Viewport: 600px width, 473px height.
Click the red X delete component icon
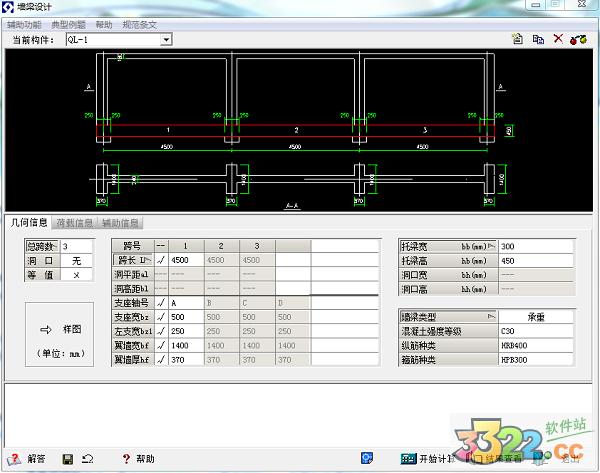(x=558, y=40)
